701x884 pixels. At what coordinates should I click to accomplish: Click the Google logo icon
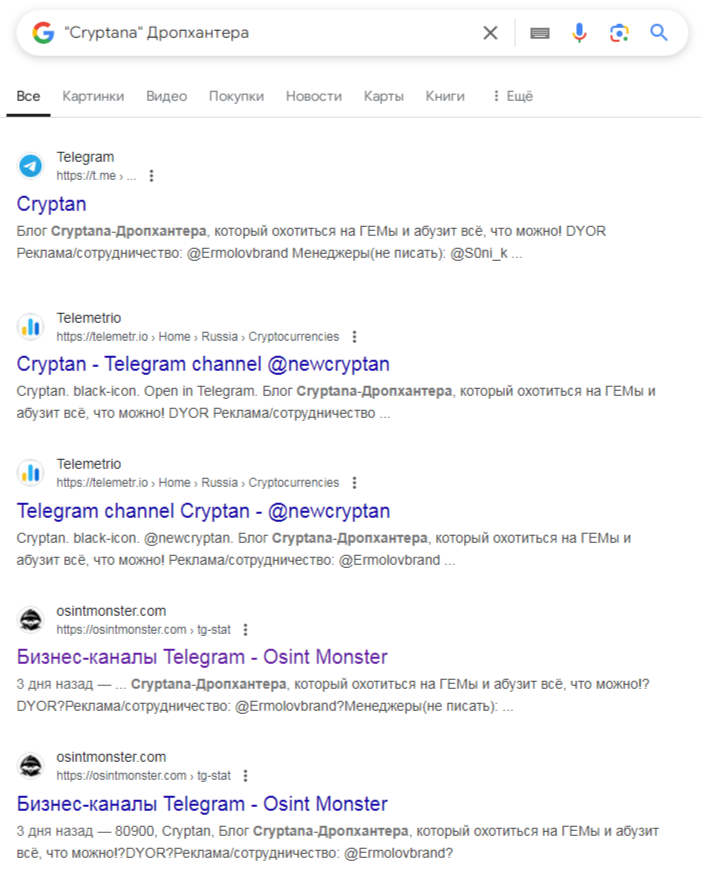pos(43,33)
